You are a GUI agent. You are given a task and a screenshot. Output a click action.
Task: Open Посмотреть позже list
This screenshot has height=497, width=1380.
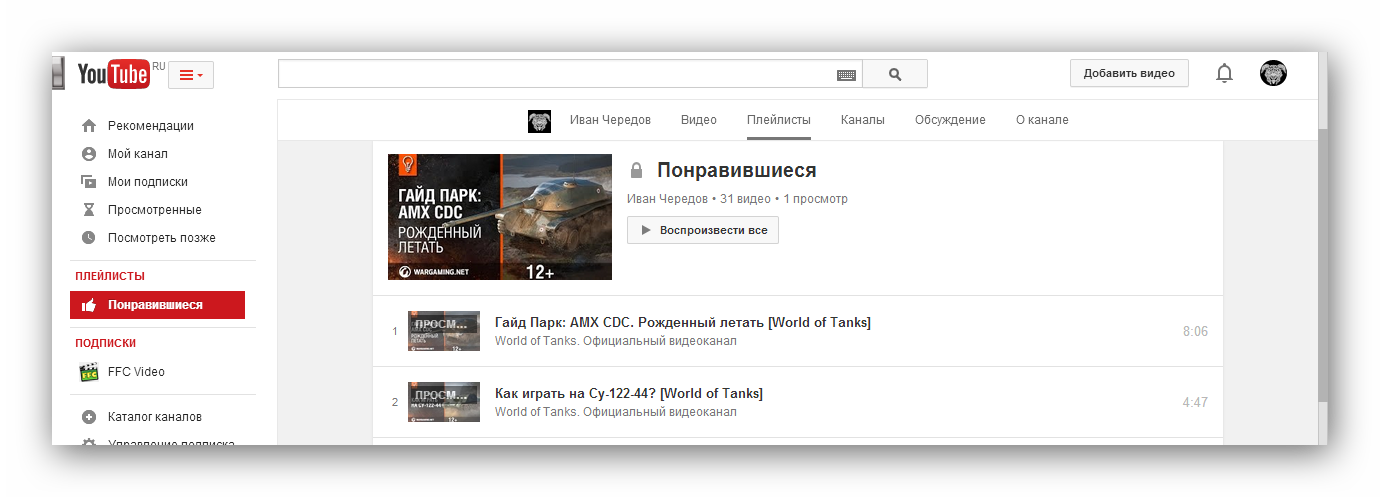point(162,238)
